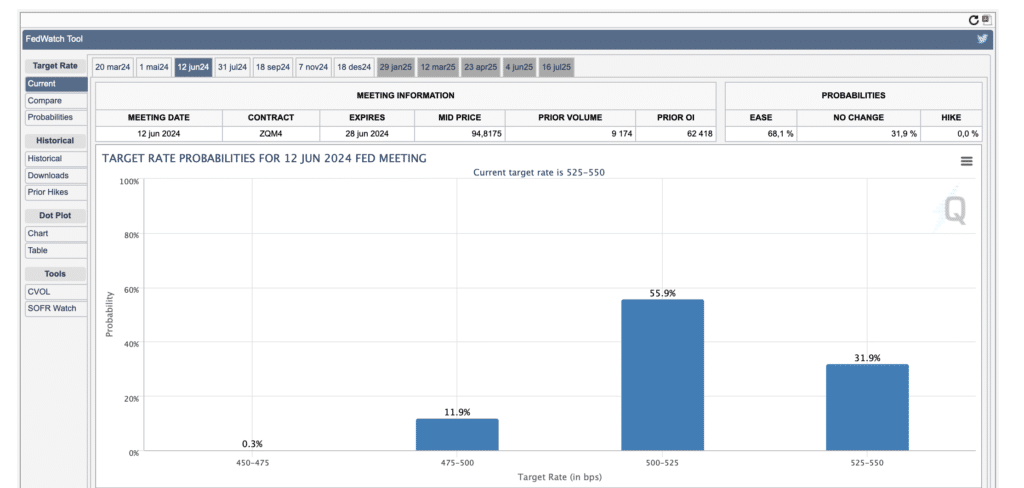Open the chart hamburger menu icon
The image size is (1024, 488).
click(x=967, y=161)
